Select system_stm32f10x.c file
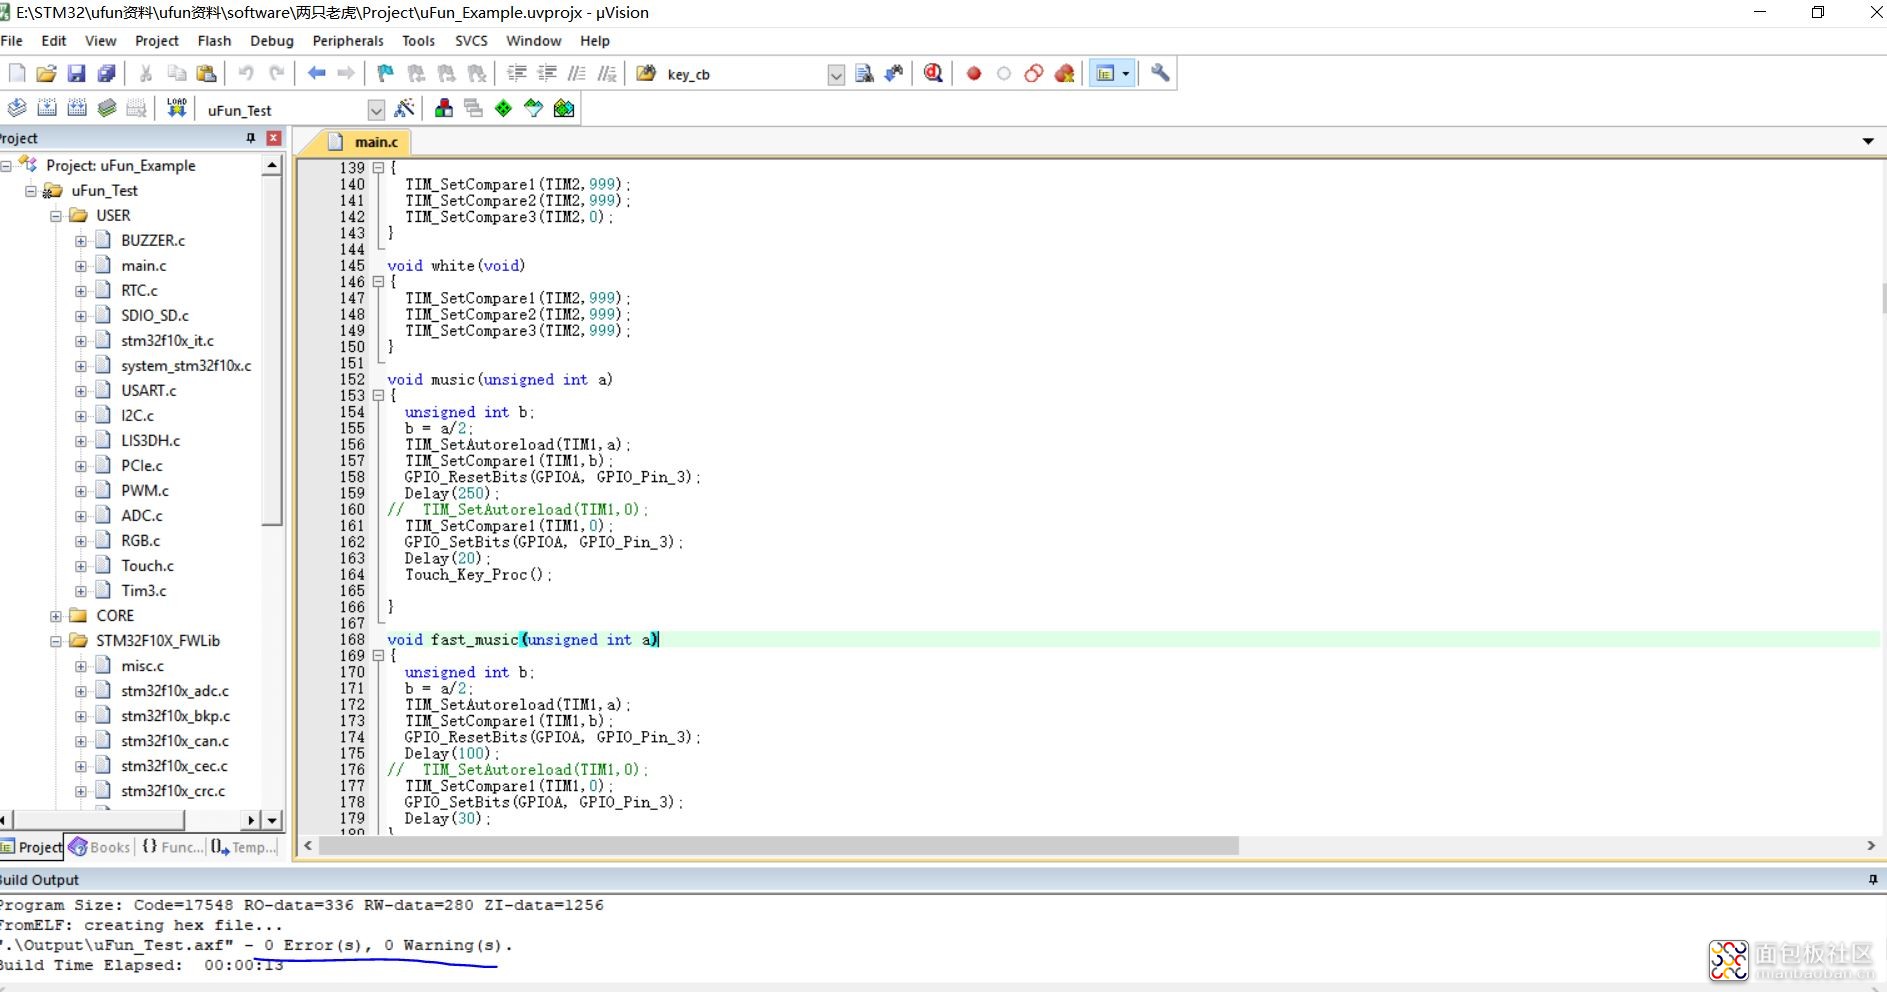 186,366
